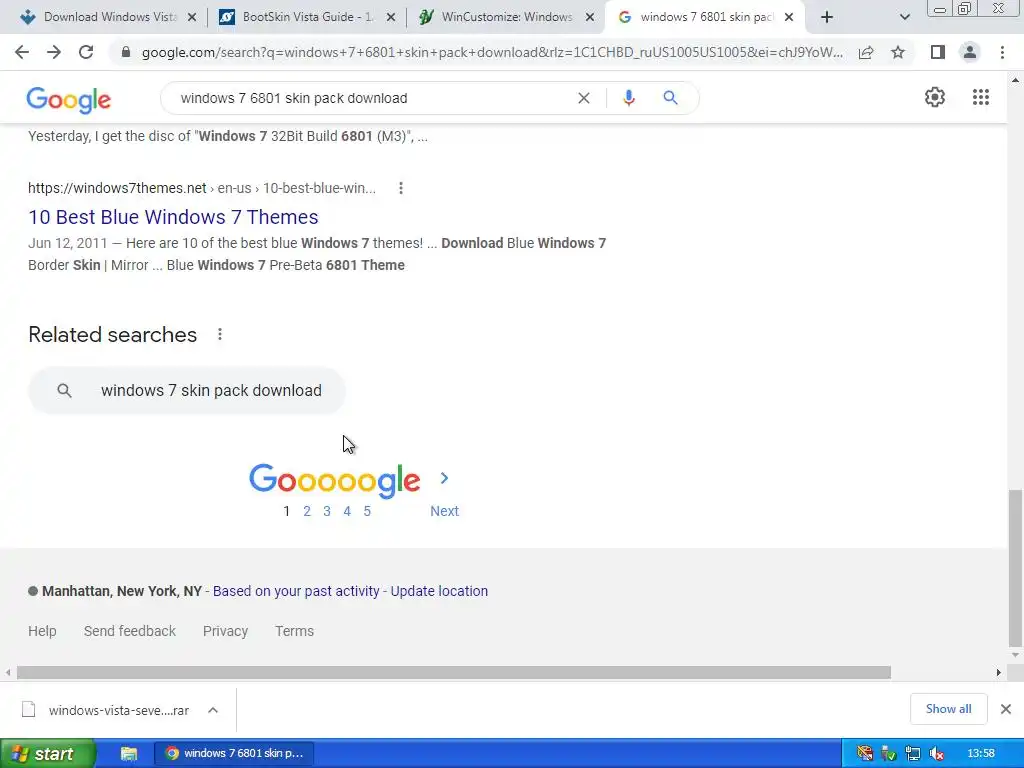1024x768 pixels.
Task: Click the Google logo
Action: pos(69,100)
